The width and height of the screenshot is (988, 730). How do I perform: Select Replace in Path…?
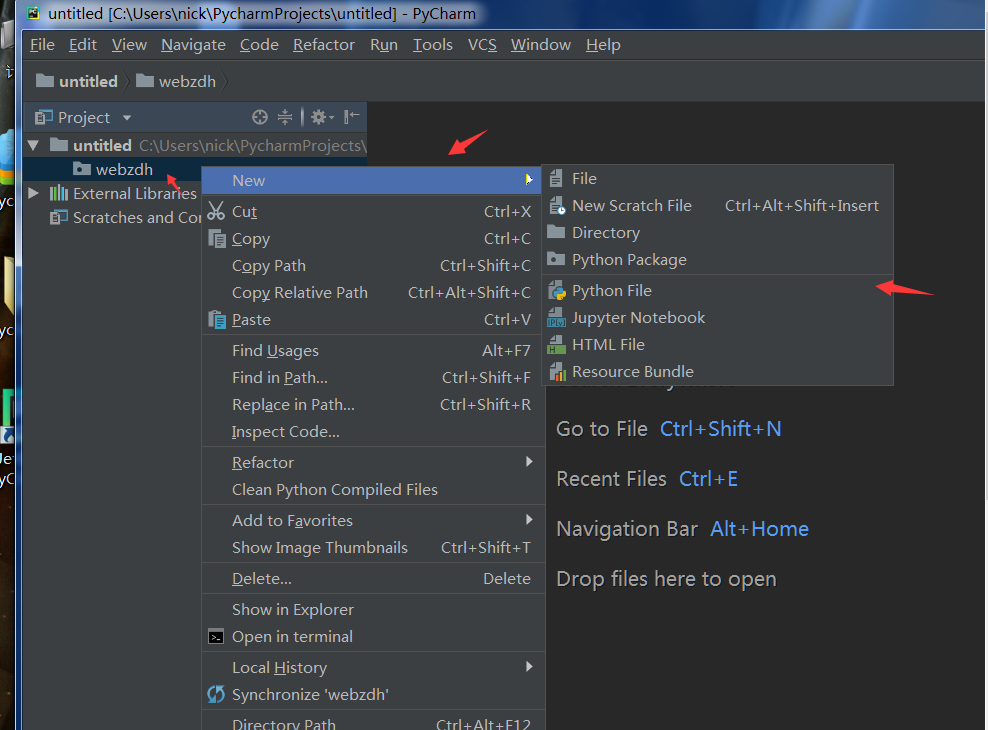[x=373, y=405]
